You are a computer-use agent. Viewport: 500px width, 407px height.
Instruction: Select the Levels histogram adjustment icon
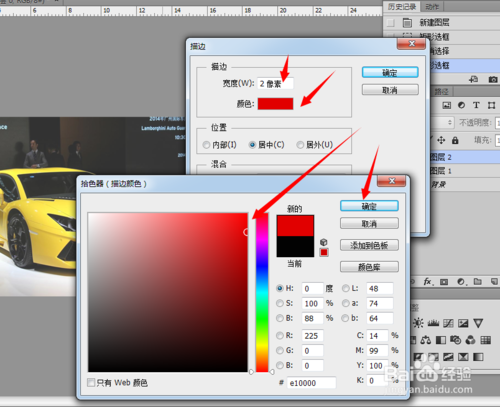[433, 323]
